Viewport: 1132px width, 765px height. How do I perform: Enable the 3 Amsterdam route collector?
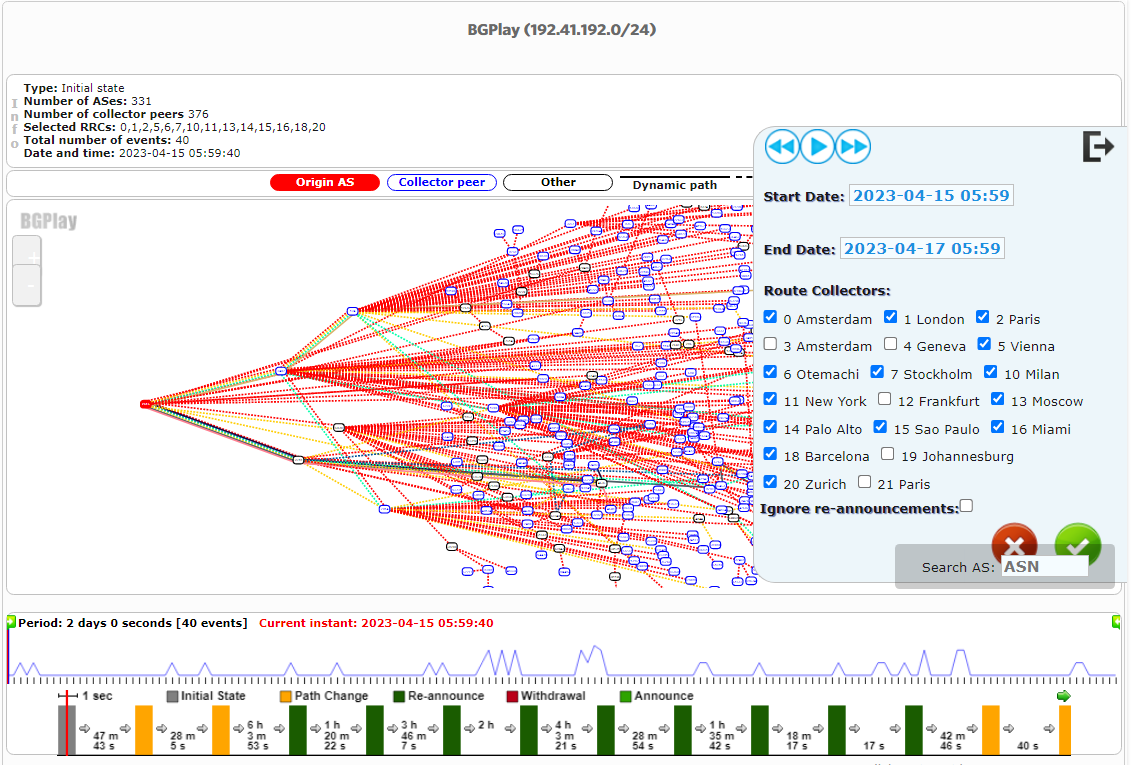(x=770, y=344)
